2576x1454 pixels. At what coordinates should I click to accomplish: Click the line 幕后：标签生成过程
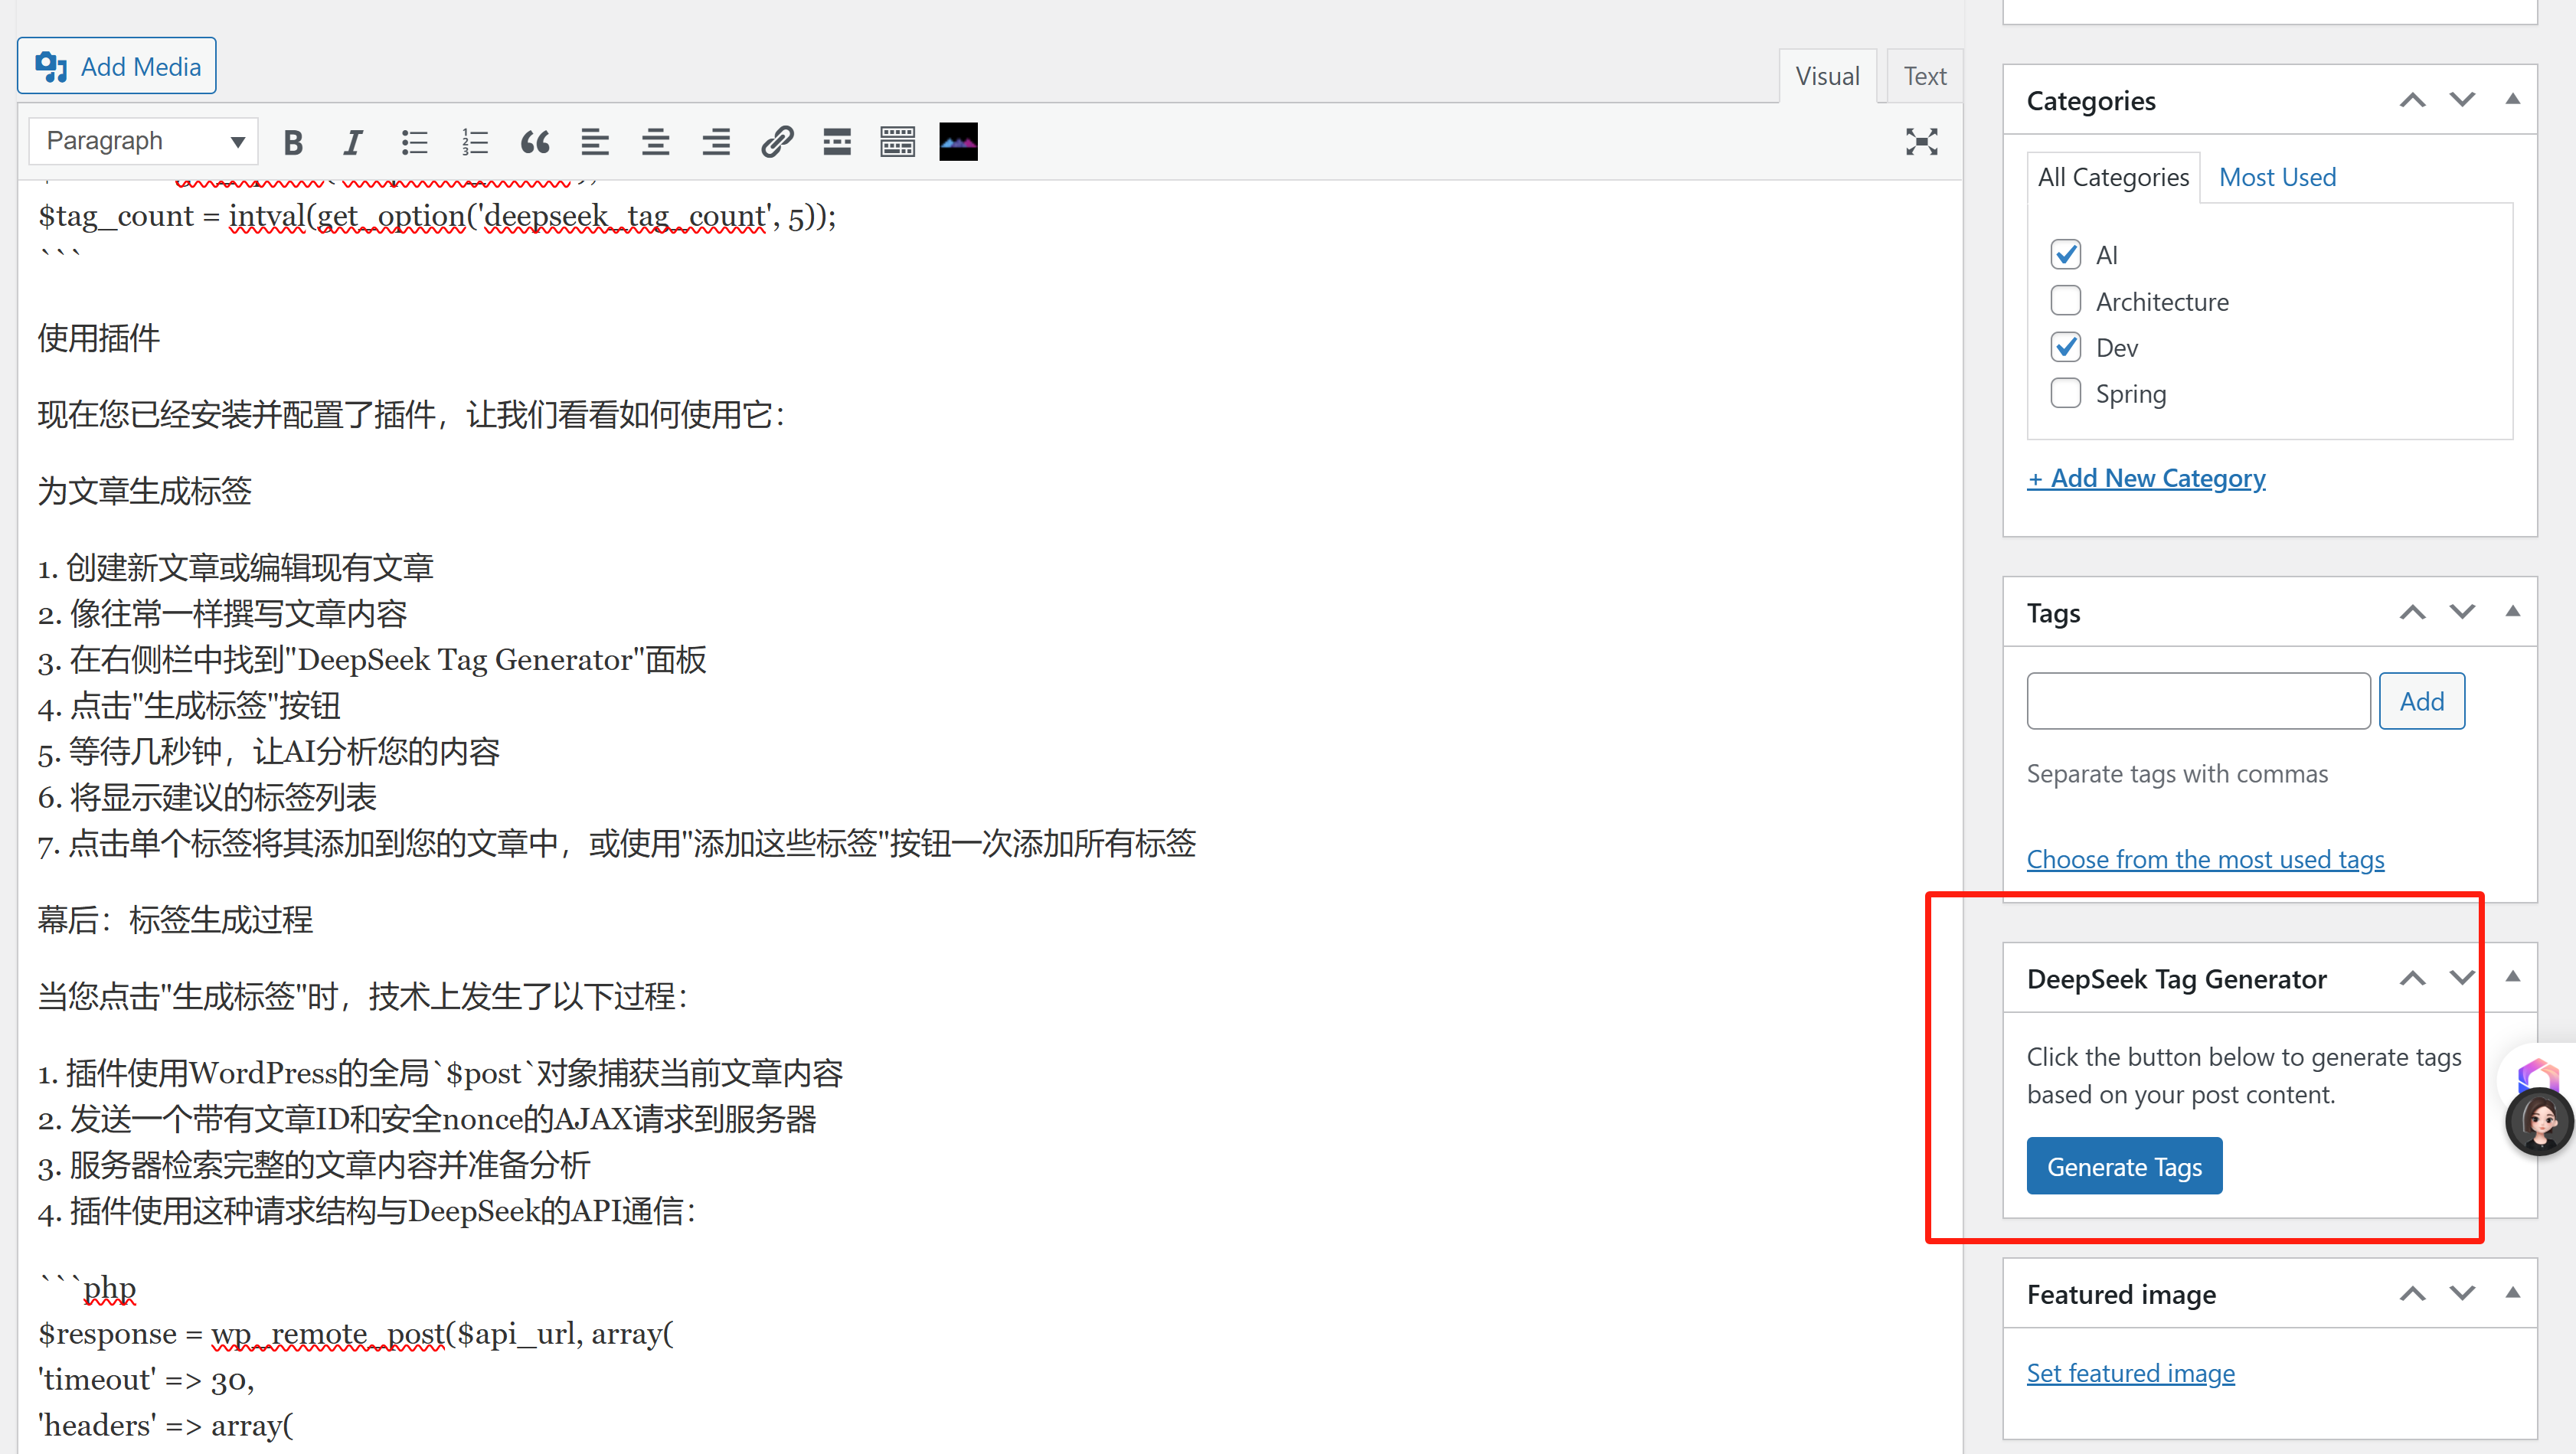(x=175, y=920)
